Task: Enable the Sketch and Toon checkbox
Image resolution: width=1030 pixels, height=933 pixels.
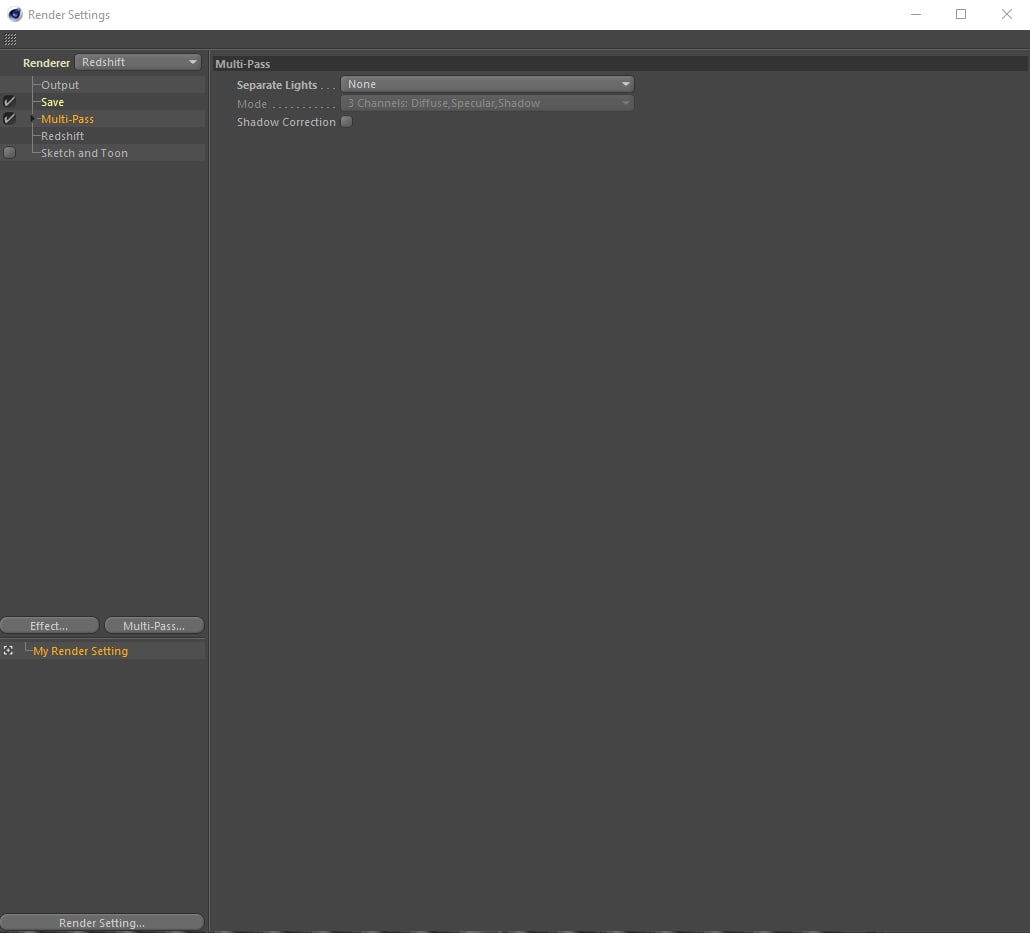Action: click(9, 153)
